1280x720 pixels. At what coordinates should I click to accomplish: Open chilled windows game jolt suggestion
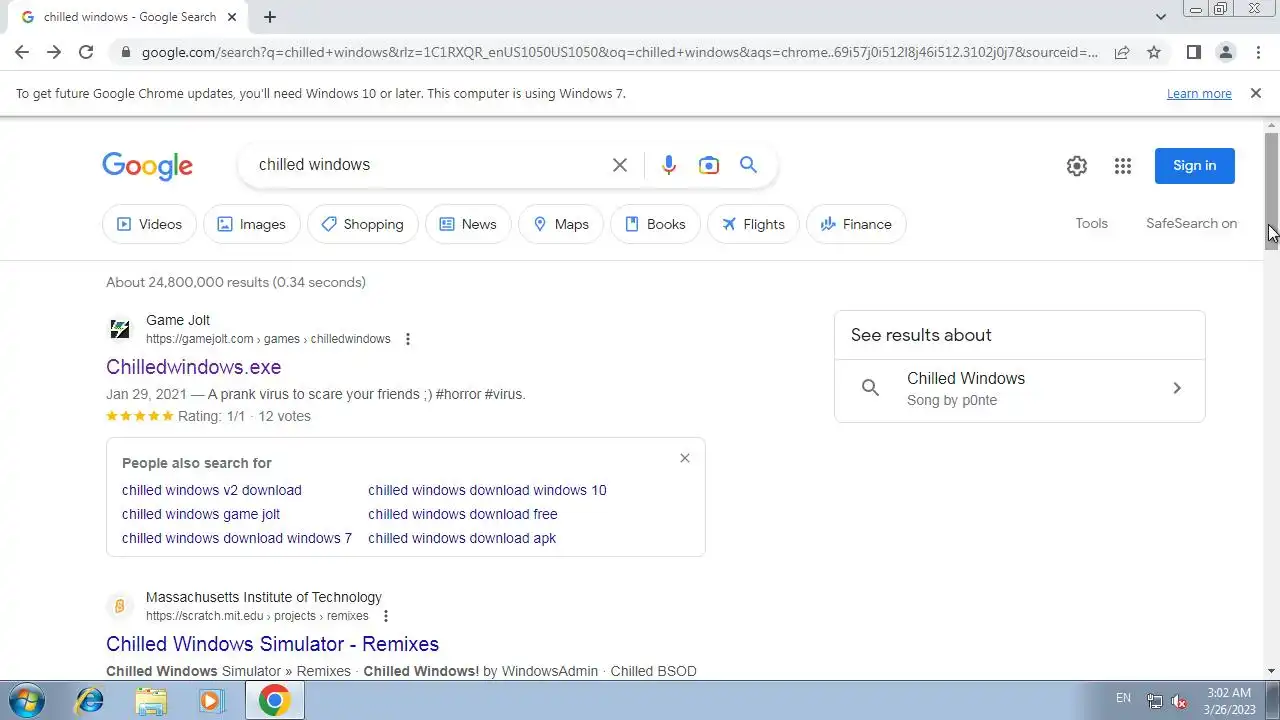click(201, 514)
